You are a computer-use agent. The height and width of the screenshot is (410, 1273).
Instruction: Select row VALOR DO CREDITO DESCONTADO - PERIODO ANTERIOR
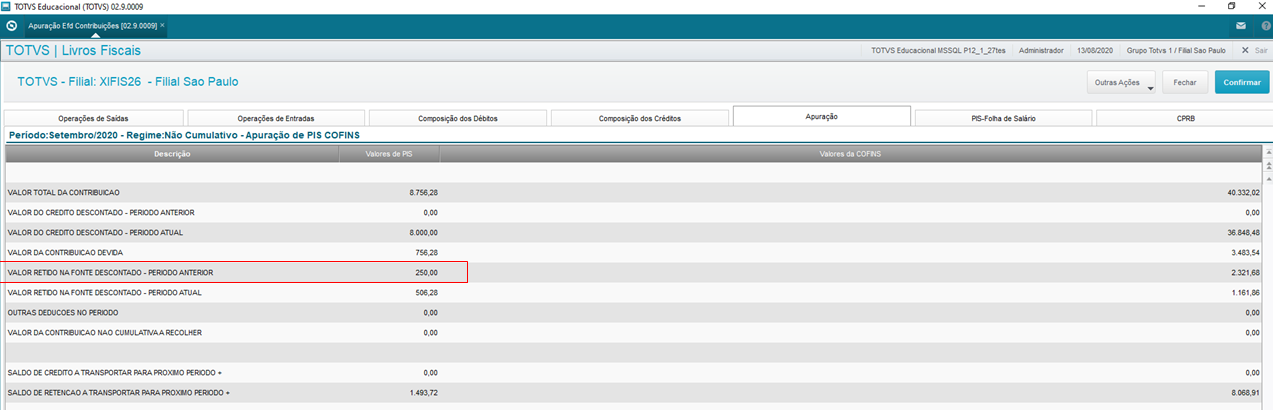(634, 212)
